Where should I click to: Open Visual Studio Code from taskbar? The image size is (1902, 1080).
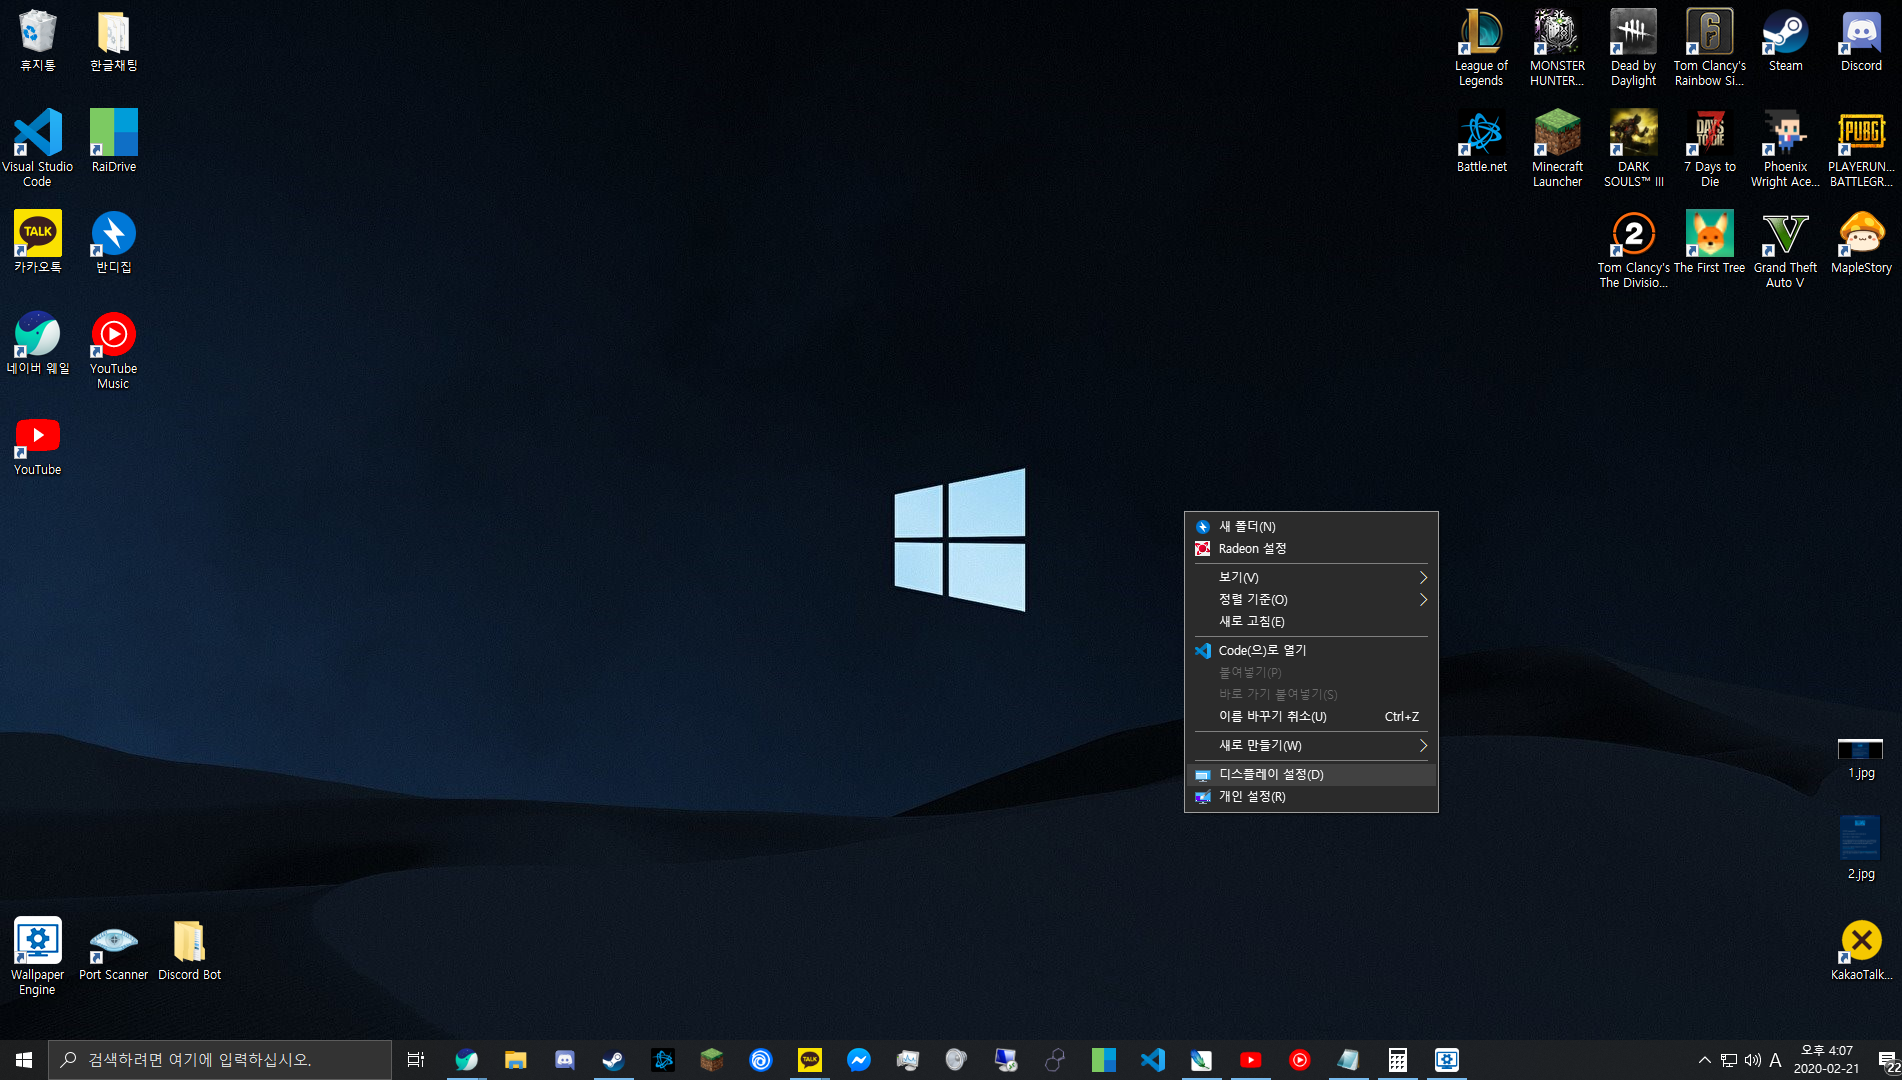(x=1153, y=1060)
